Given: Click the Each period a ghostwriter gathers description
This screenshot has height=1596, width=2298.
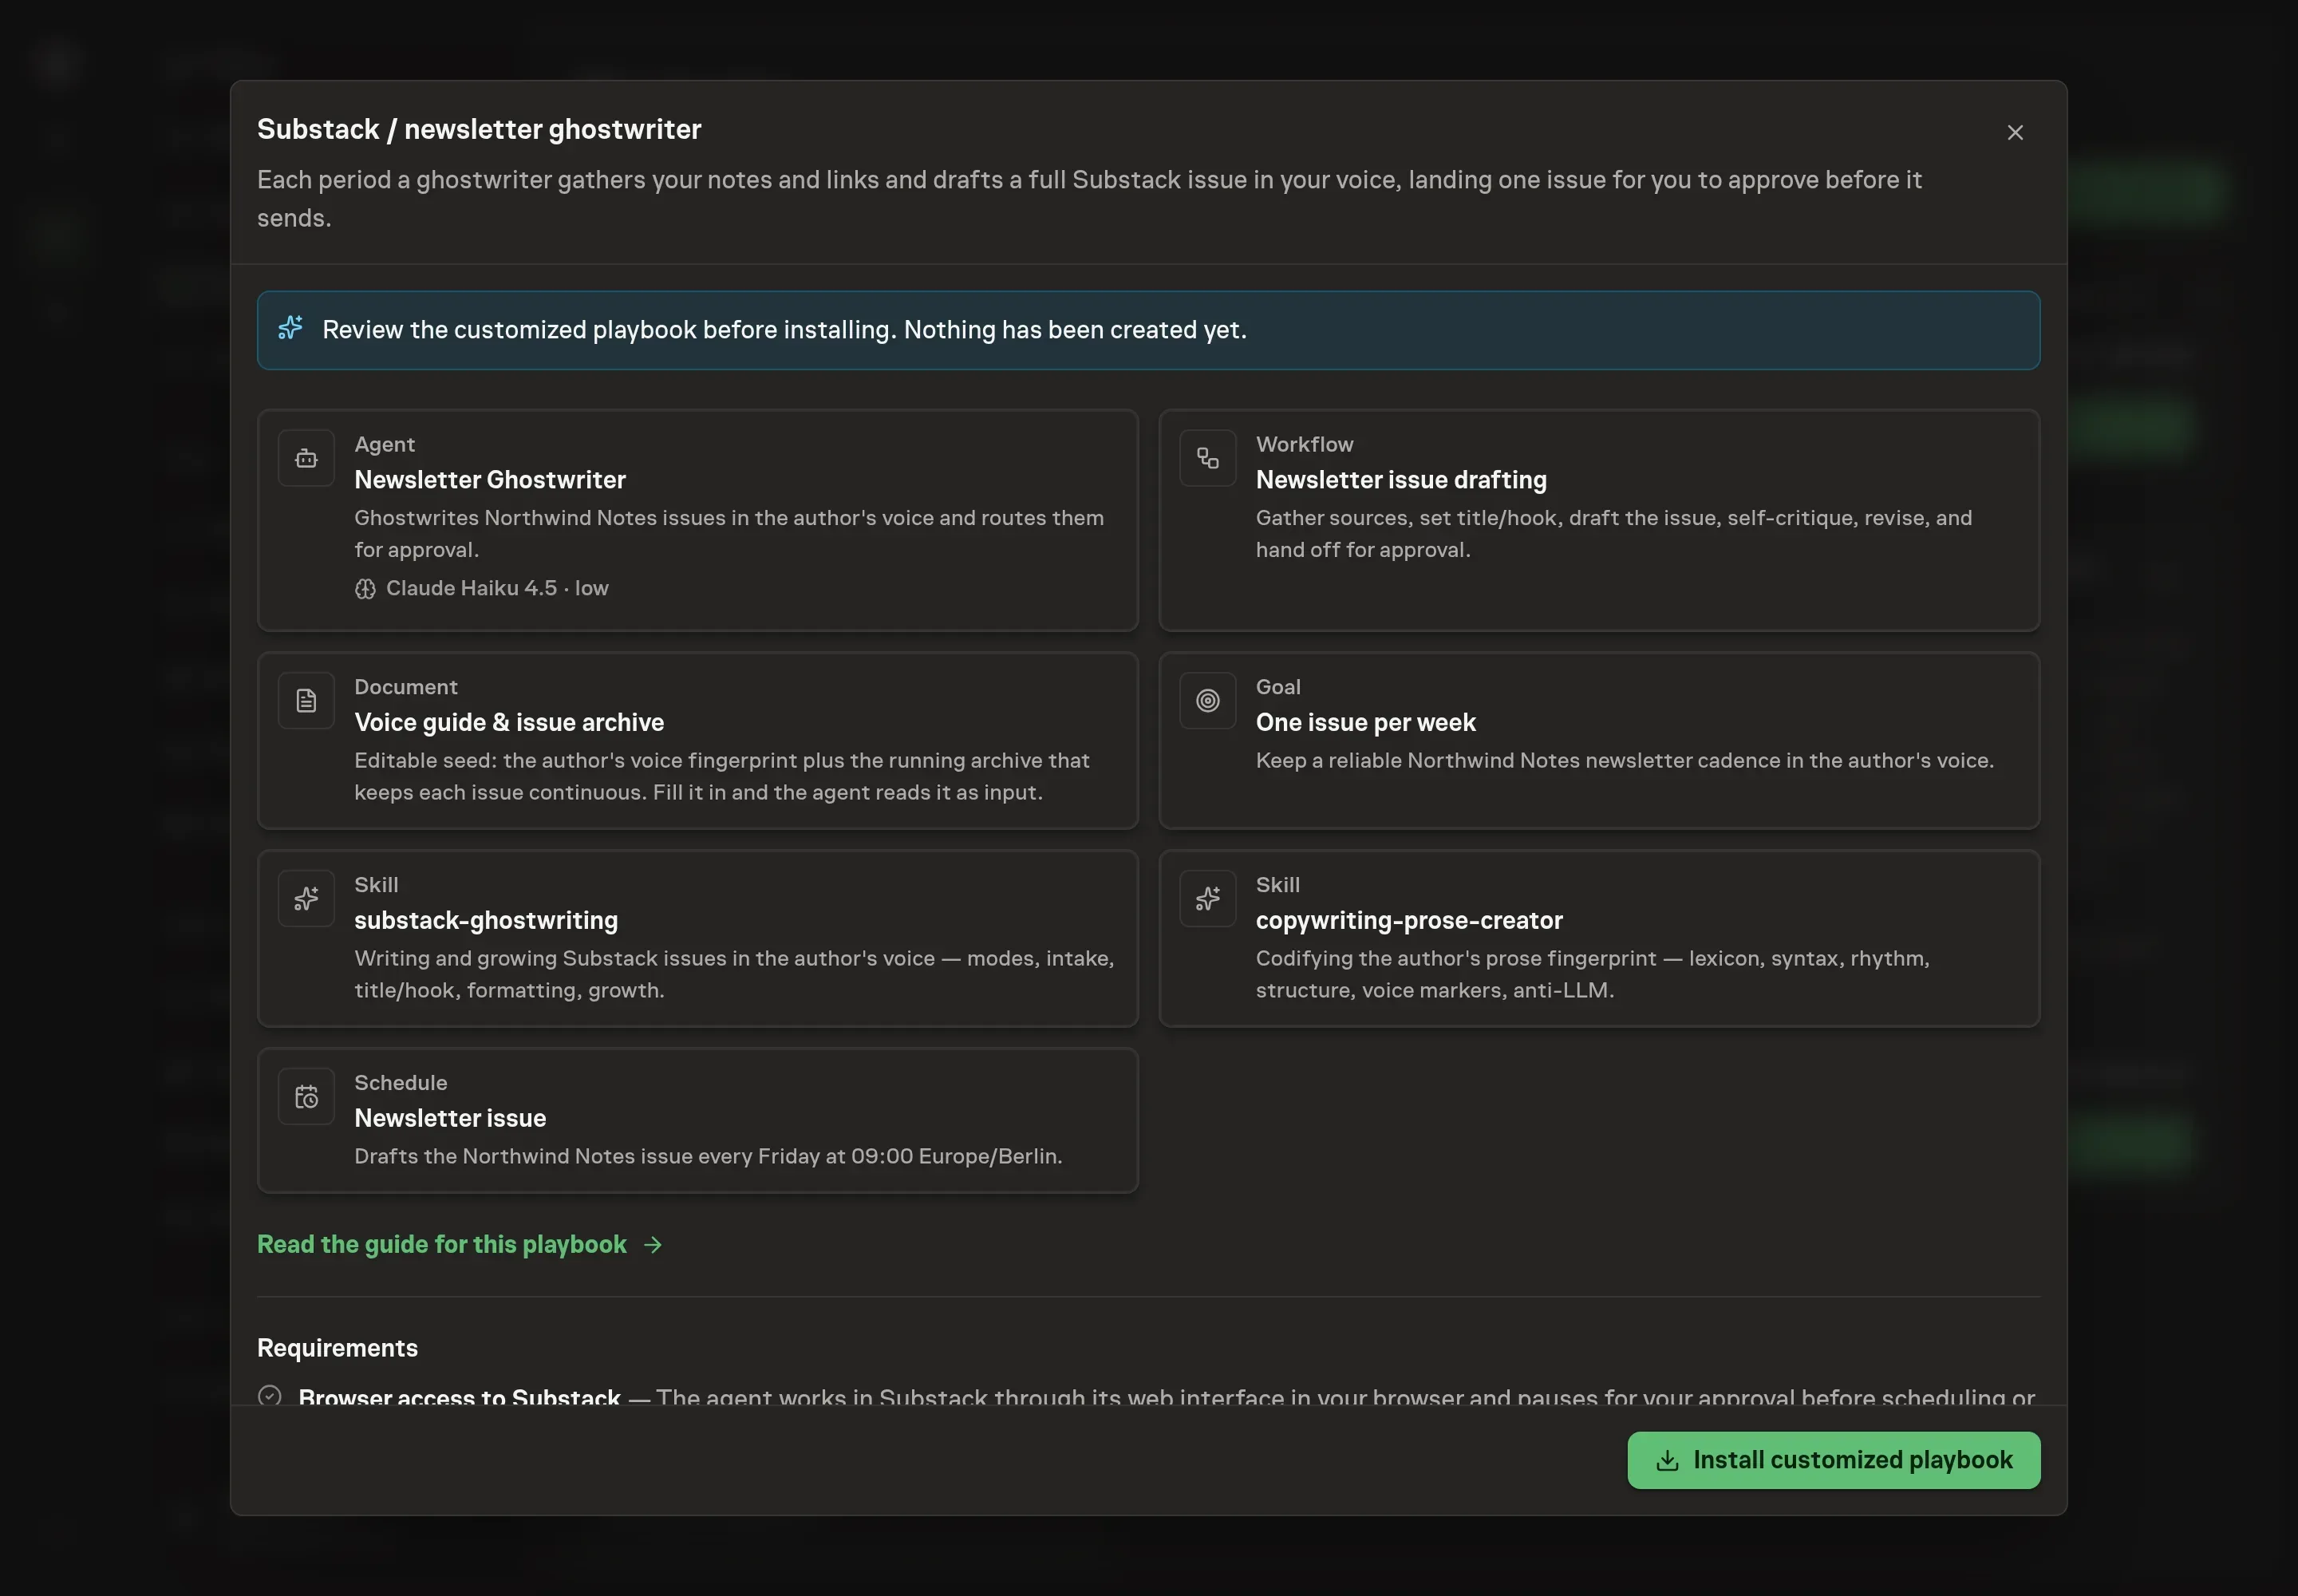Looking at the screenshot, I should click(x=1089, y=199).
